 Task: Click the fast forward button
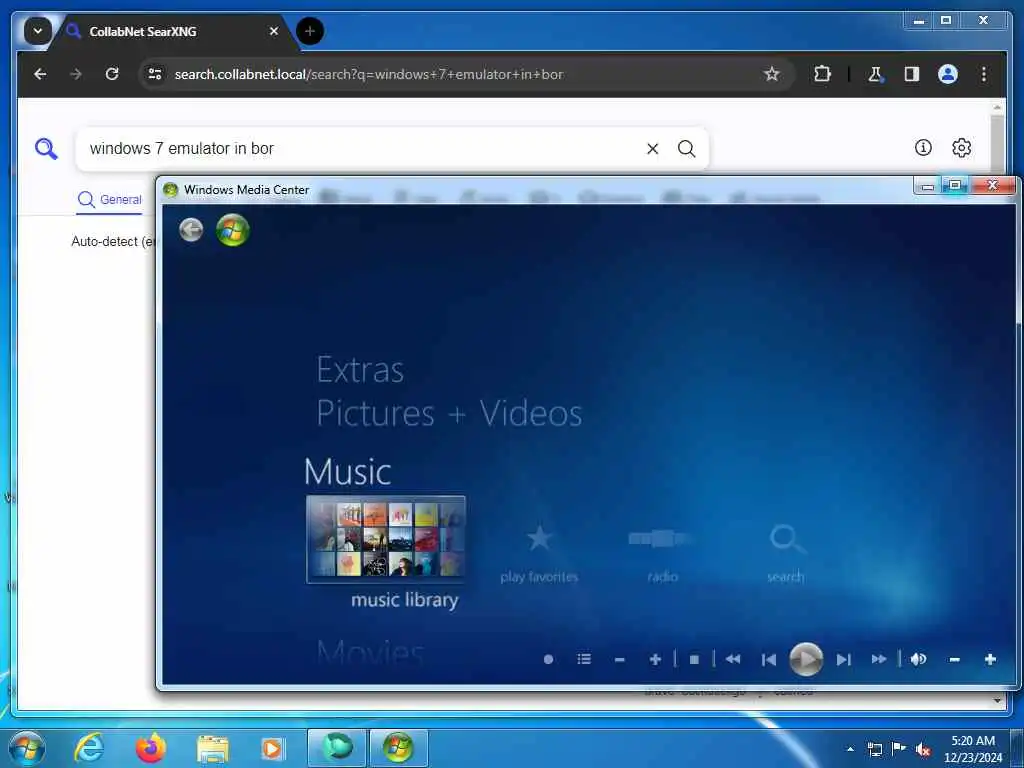point(879,659)
